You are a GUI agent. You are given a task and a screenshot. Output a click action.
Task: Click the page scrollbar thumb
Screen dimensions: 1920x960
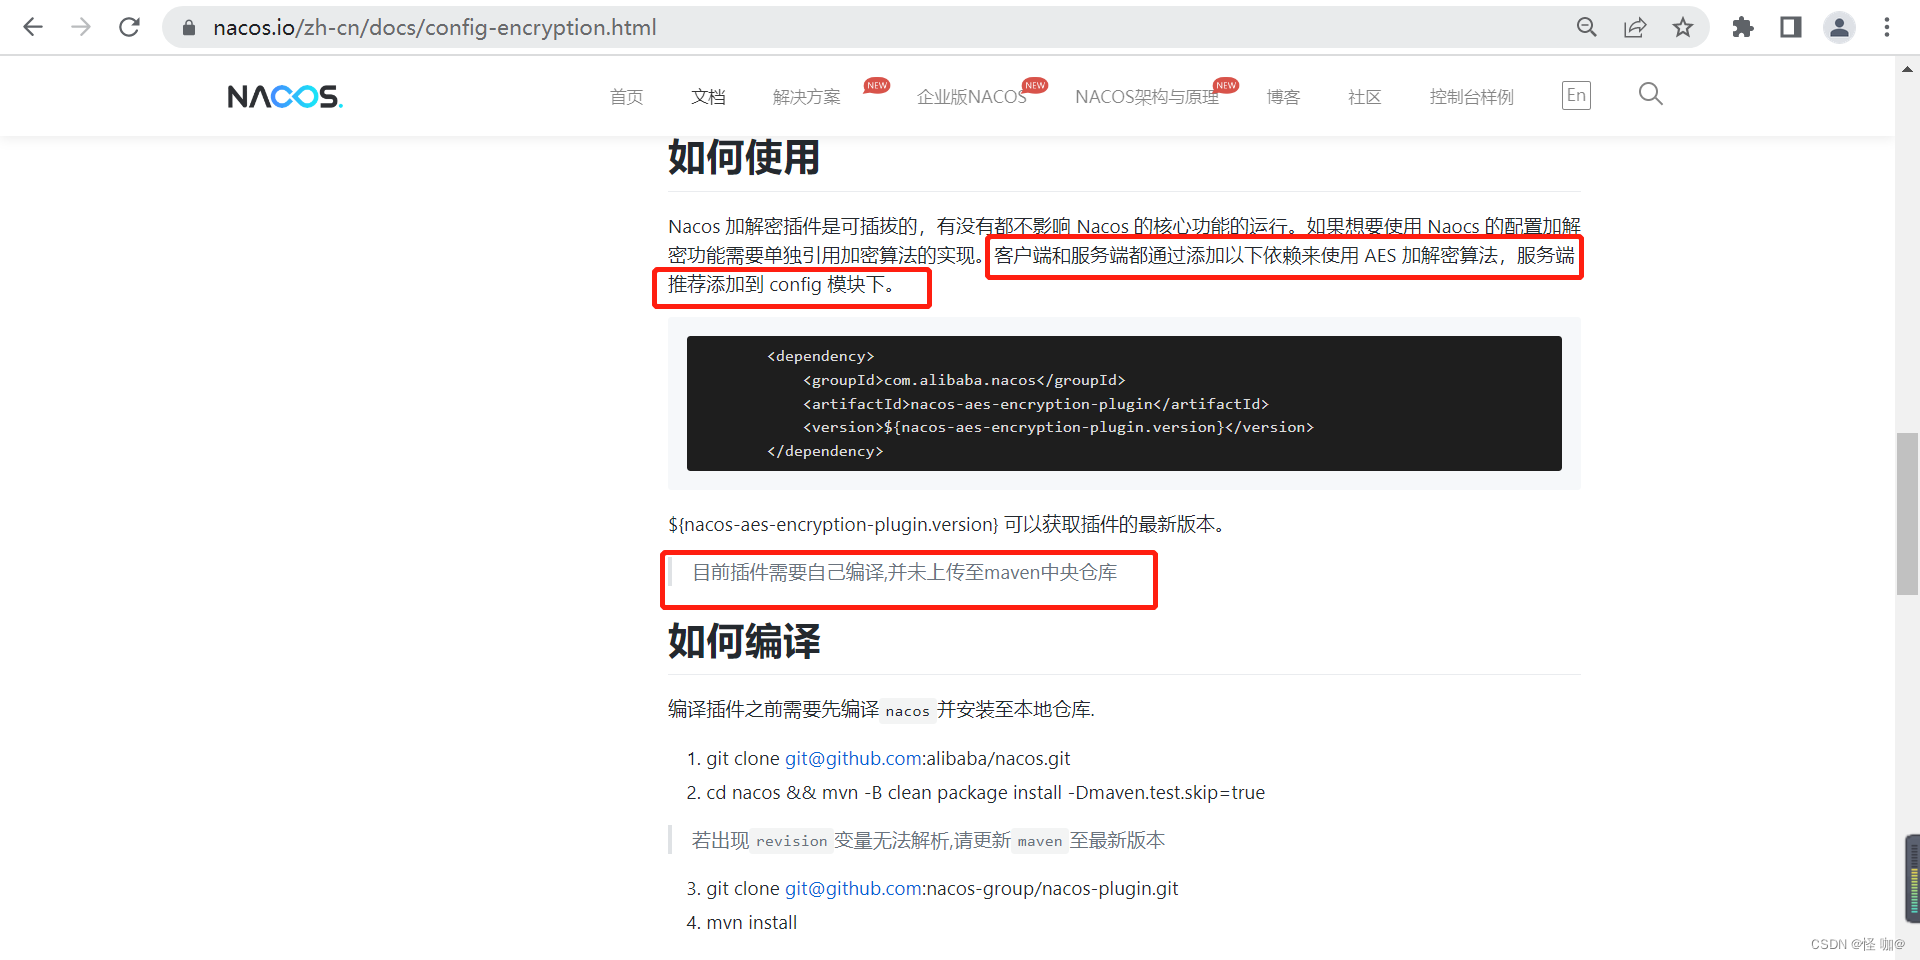click(x=1907, y=514)
